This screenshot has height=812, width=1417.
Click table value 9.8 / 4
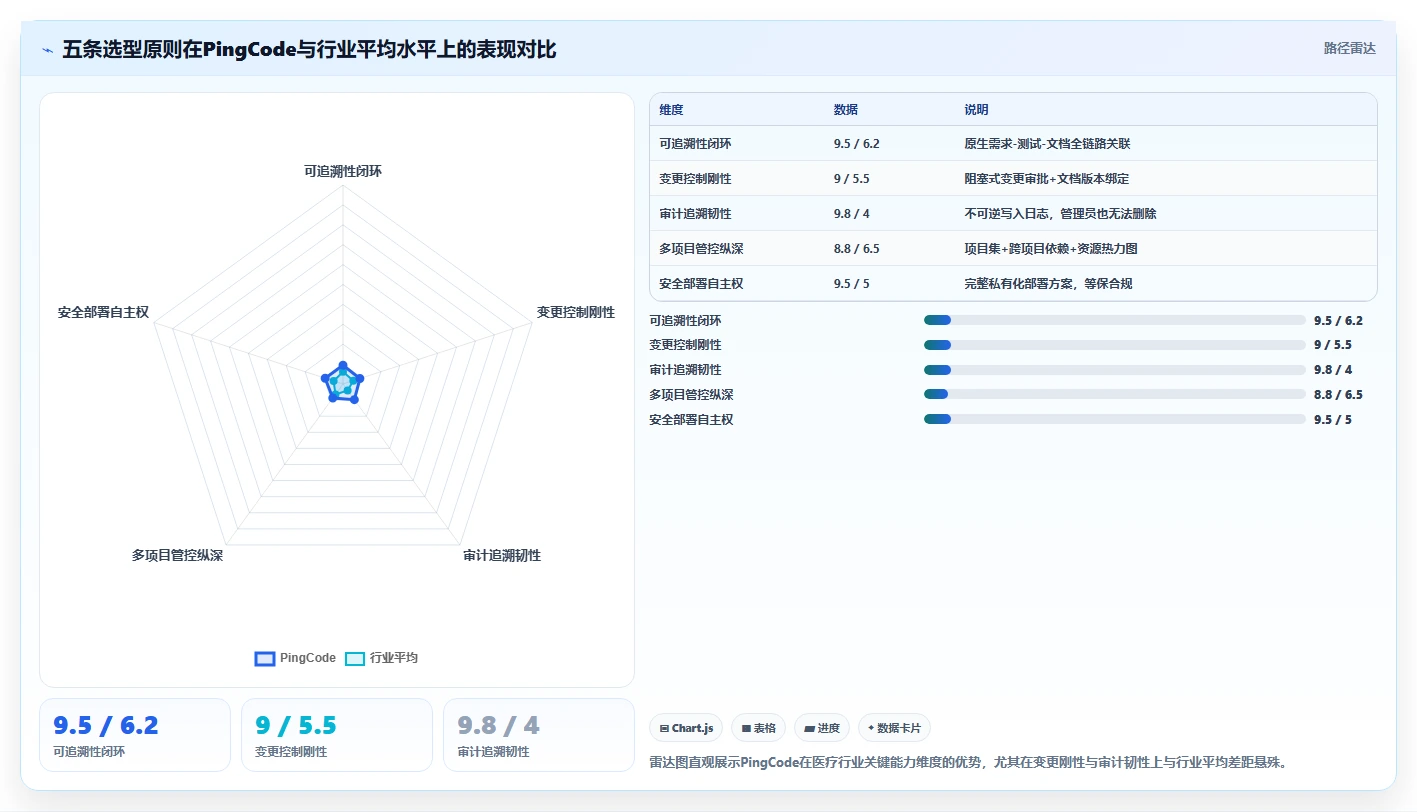[851, 214]
